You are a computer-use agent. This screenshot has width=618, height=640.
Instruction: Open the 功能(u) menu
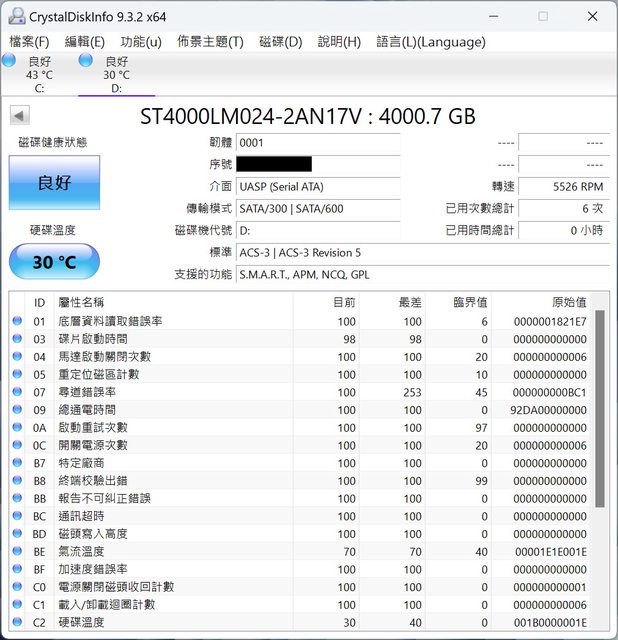point(141,42)
